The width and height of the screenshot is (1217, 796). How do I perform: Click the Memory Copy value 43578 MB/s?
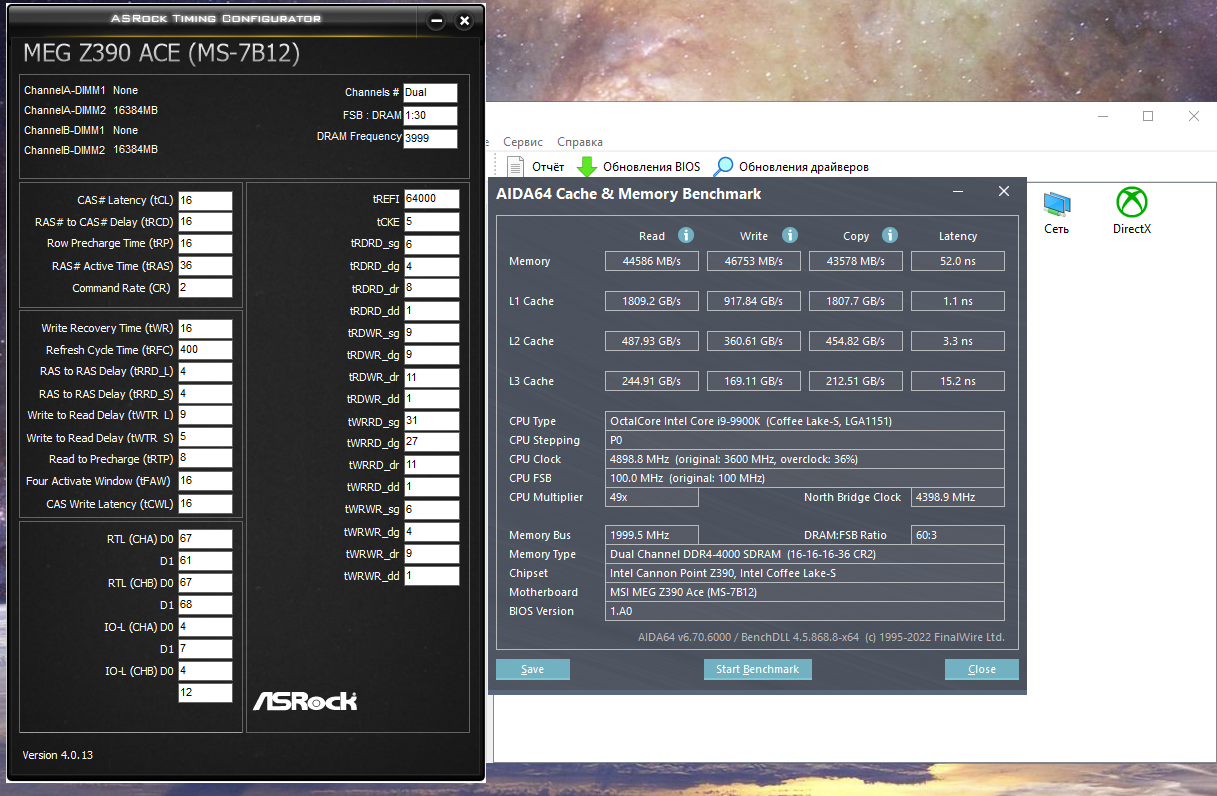(x=856, y=261)
